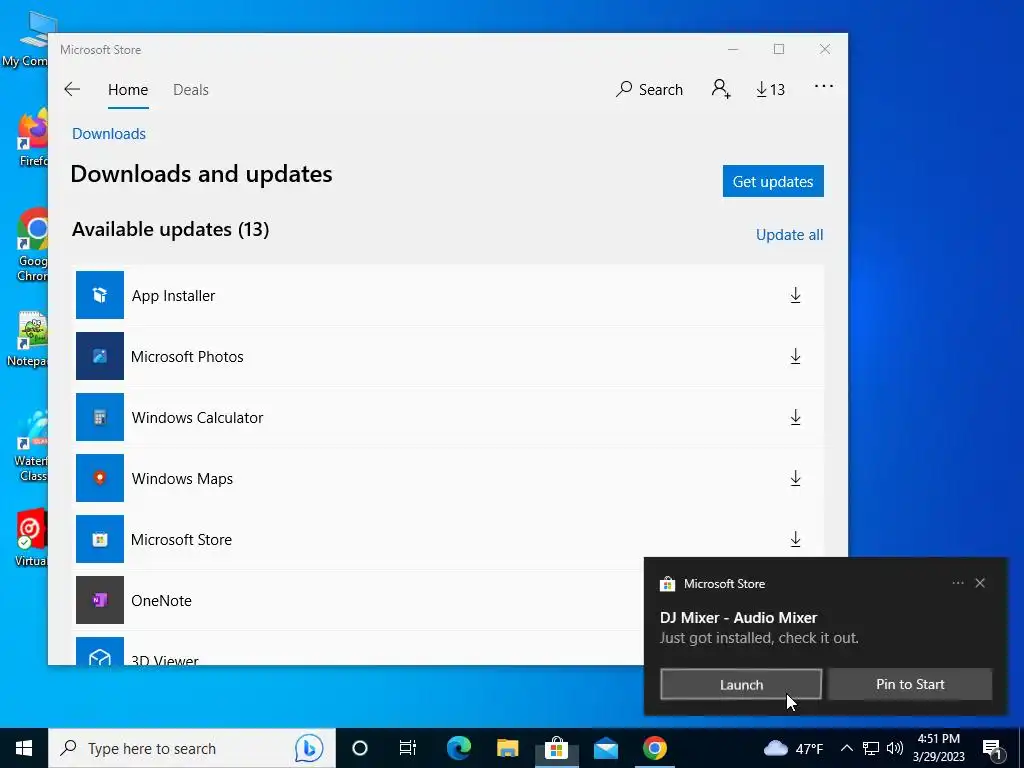Viewport: 1024px width, 768px height.
Task: Open Google Chrome from the taskbar
Action: point(654,748)
